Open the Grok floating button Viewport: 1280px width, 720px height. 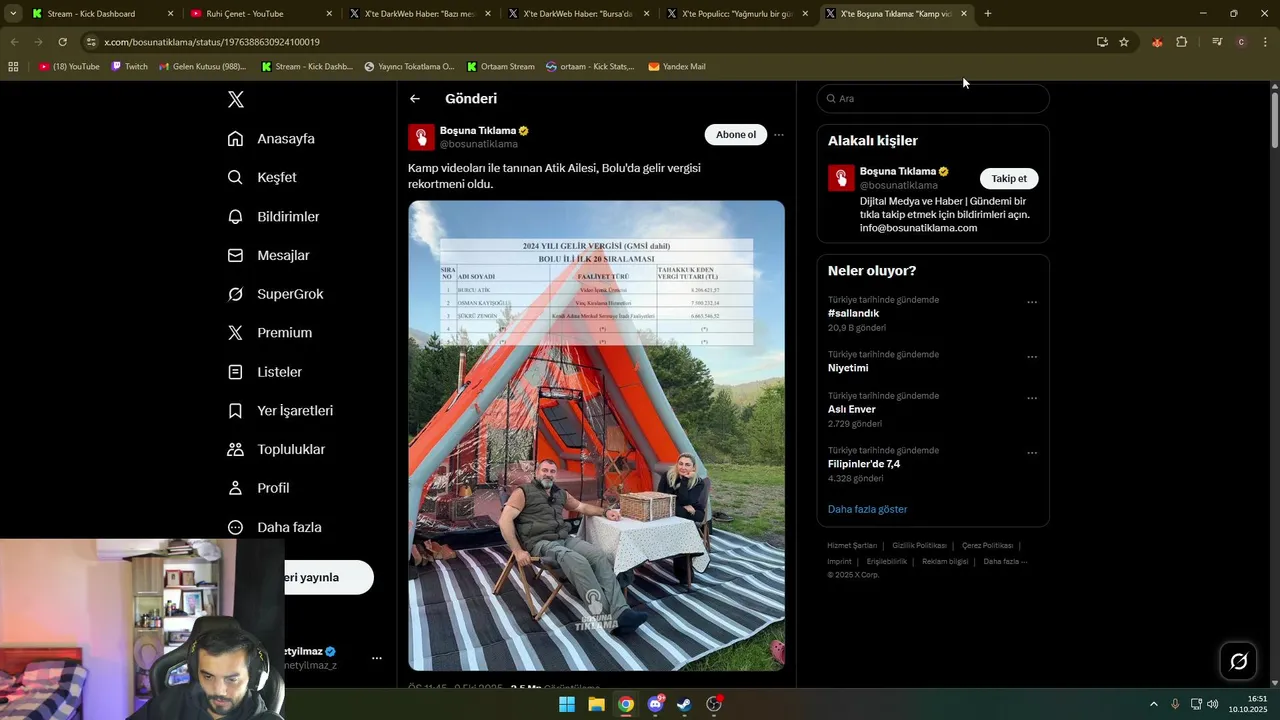[x=1238, y=661]
